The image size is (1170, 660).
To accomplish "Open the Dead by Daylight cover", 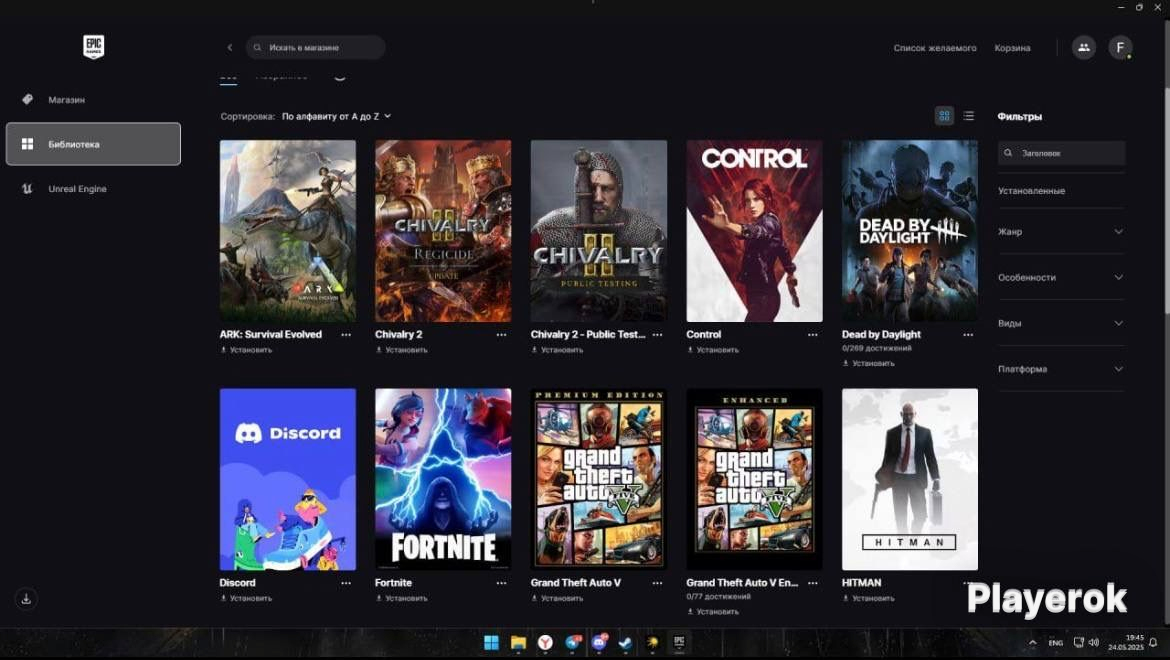I will tap(910, 231).
